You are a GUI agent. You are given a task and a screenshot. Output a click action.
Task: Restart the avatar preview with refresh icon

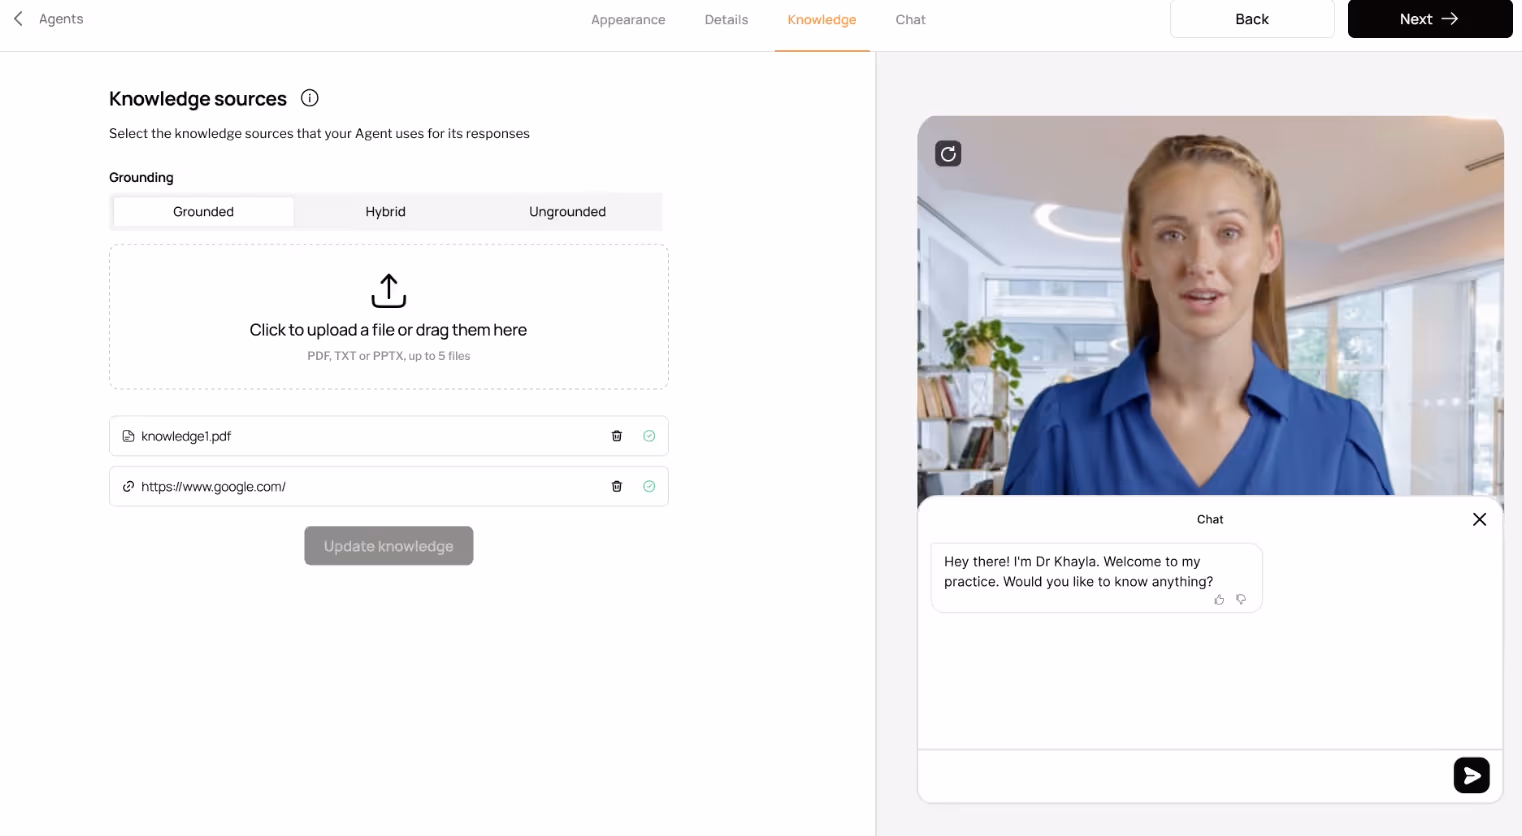point(947,153)
